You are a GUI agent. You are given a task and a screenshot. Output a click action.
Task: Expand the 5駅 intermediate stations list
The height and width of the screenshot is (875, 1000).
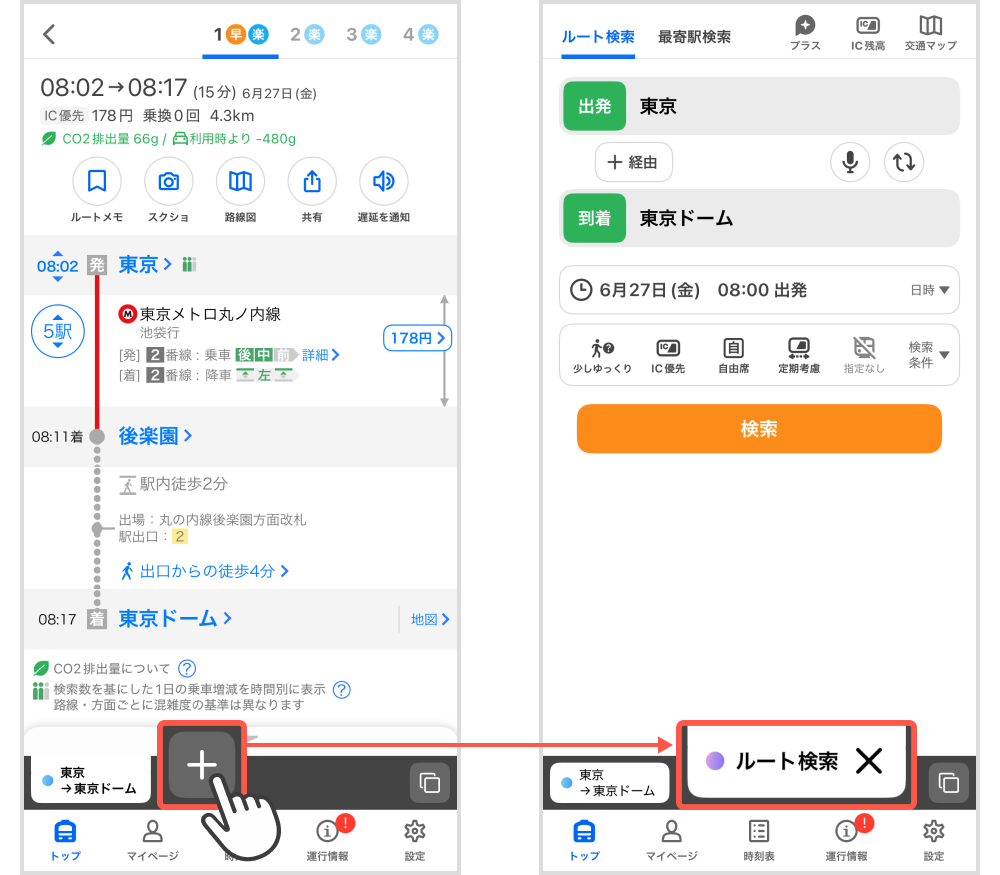pos(58,331)
